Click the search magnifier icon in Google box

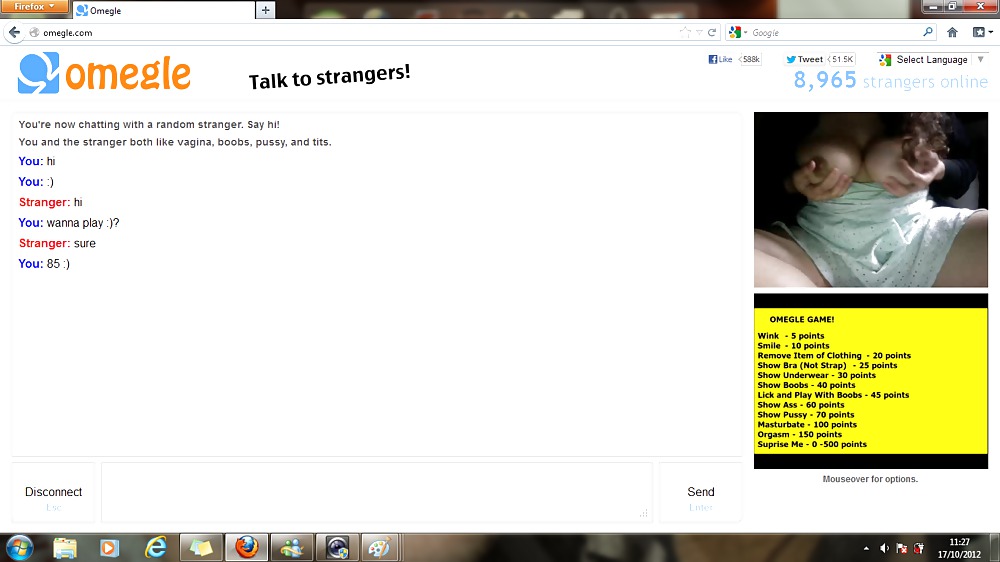927,32
